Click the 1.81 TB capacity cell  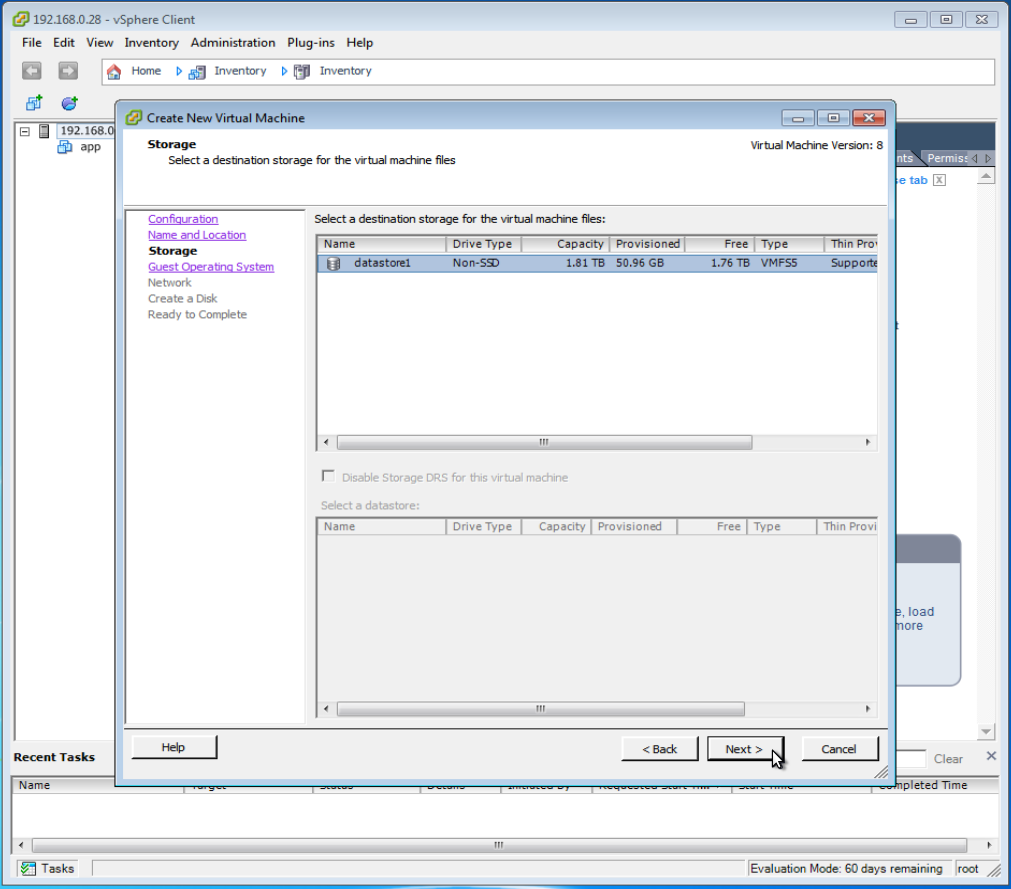coord(585,263)
